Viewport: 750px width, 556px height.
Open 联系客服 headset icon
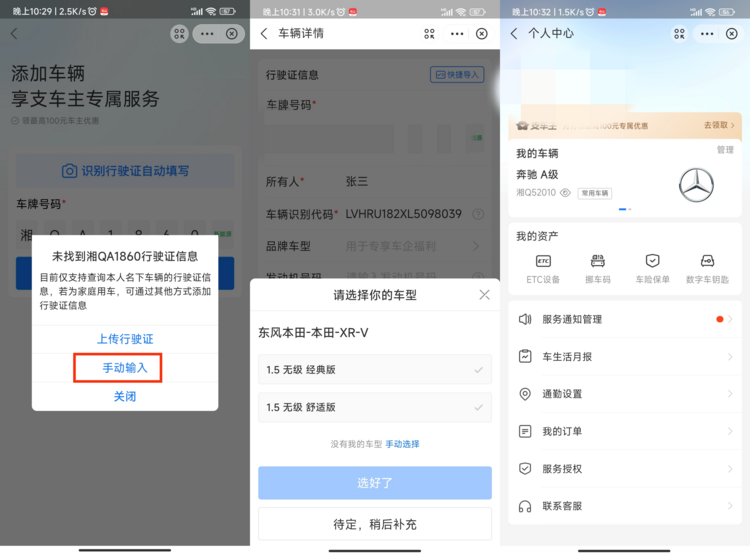coord(525,506)
